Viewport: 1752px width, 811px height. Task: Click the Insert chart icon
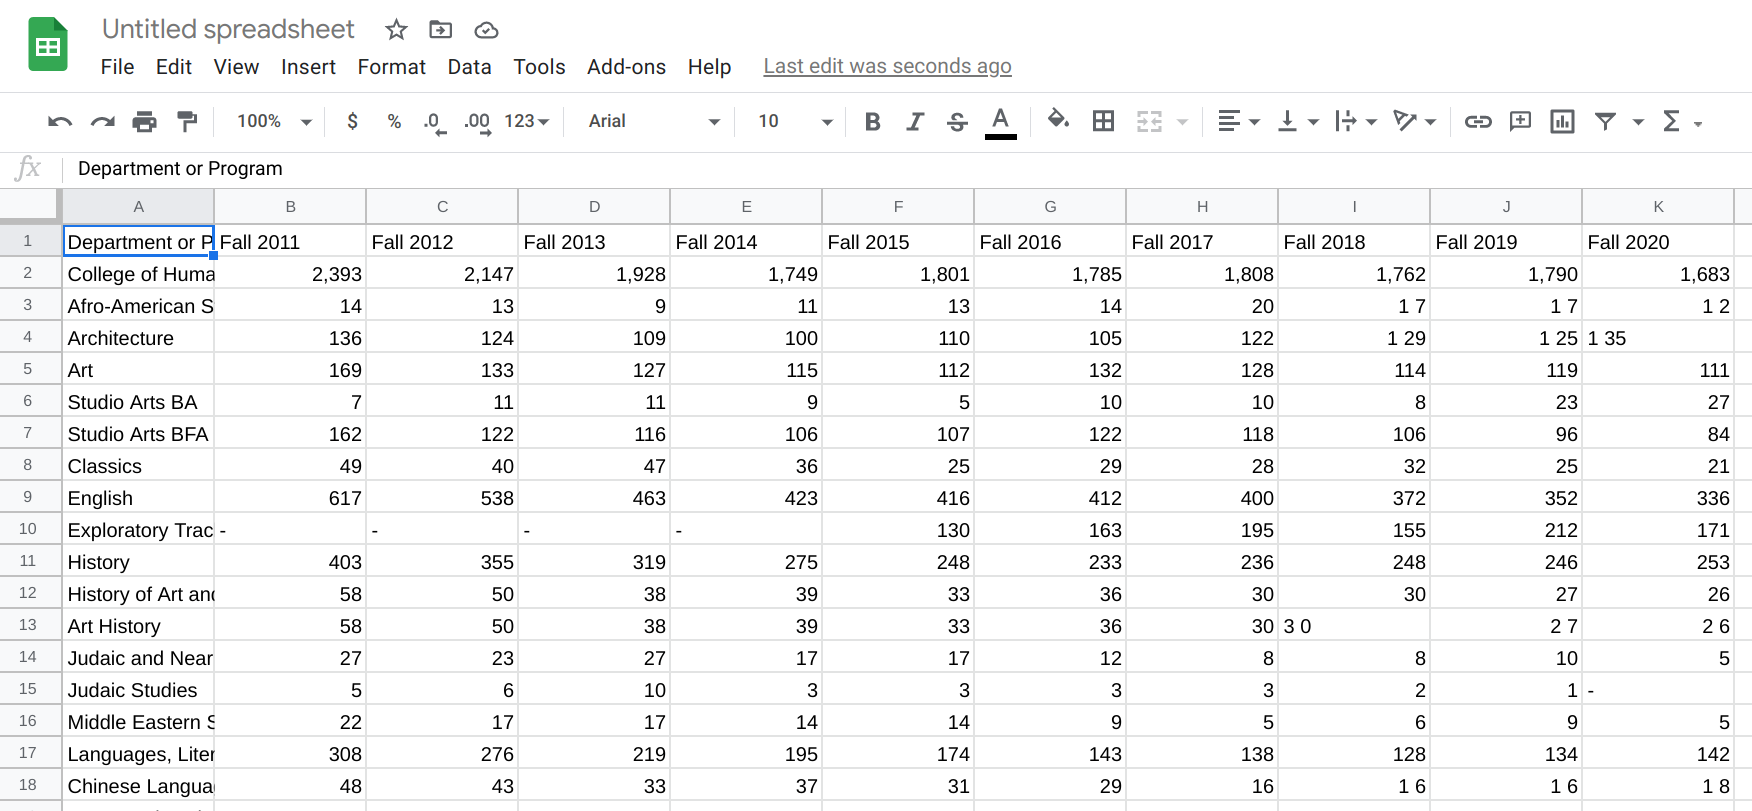(x=1562, y=122)
